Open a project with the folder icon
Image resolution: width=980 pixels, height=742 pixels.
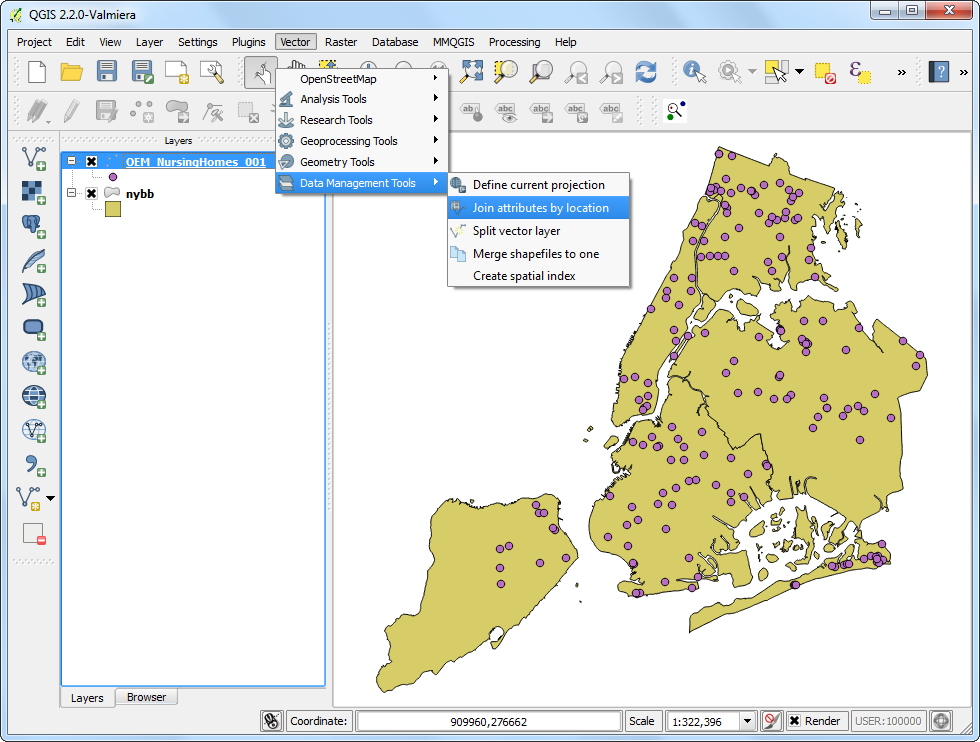pyautogui.click(x=72, y=72)
